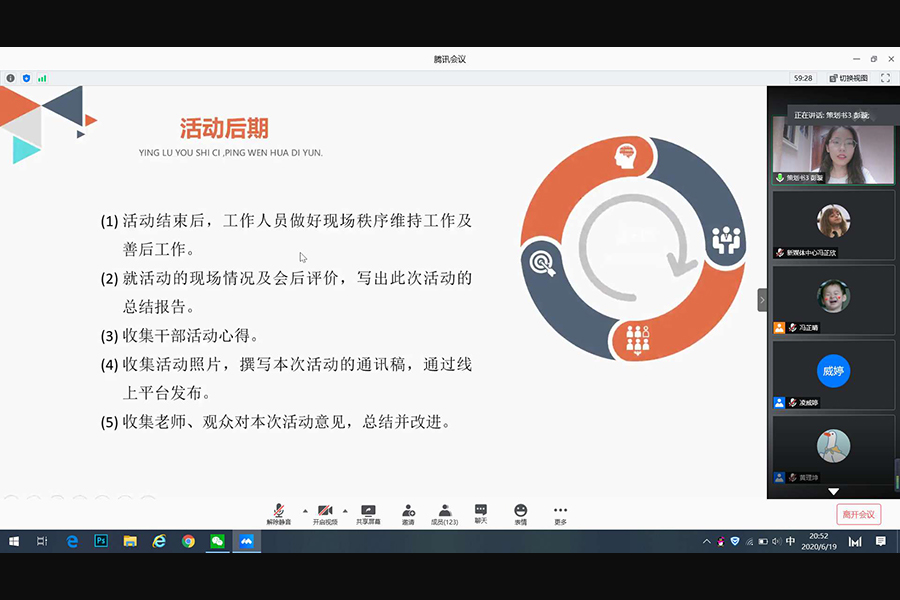Open WeChat from the Windows taskbar
Screen dimensions: 900x600
pos(217,541)
